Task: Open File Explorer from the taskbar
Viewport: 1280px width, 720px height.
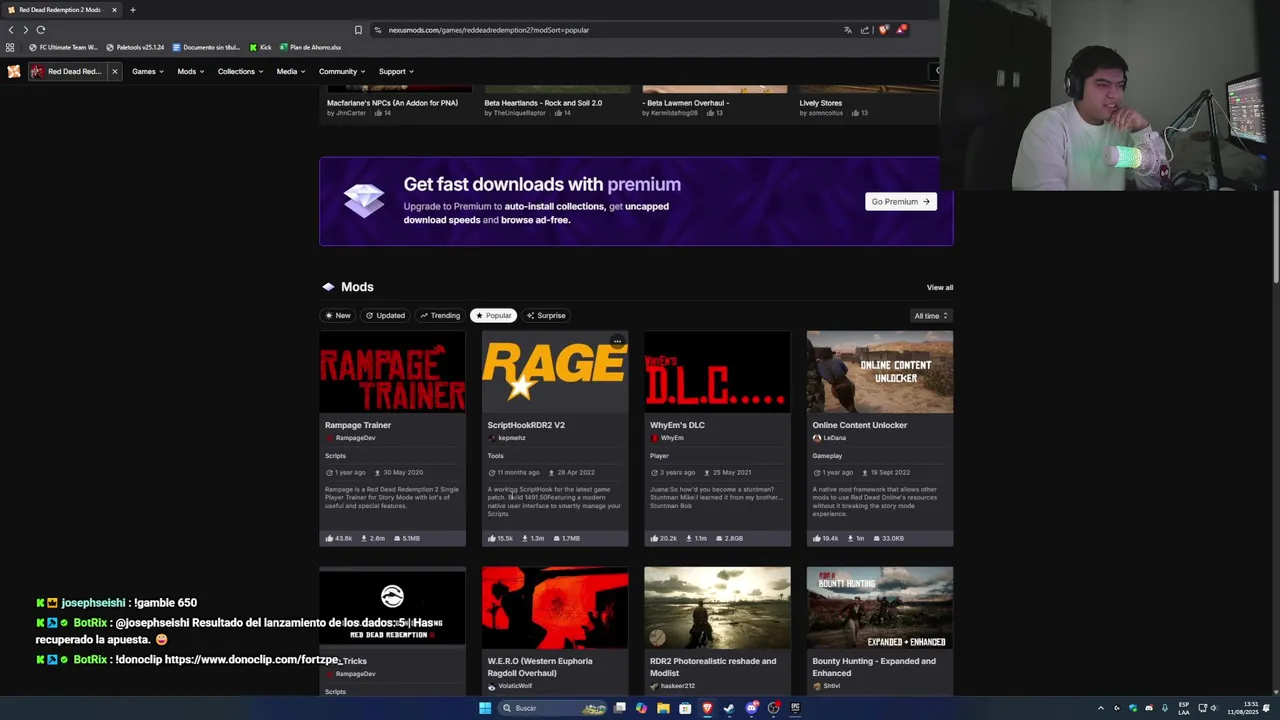Action: coord(663,708)
